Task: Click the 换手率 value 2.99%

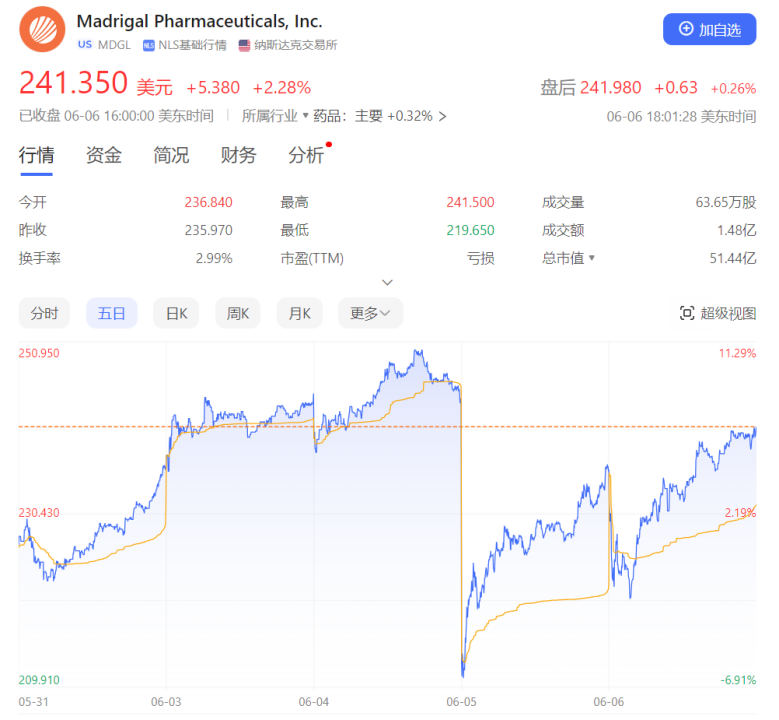Action: (x=214, y=258)
